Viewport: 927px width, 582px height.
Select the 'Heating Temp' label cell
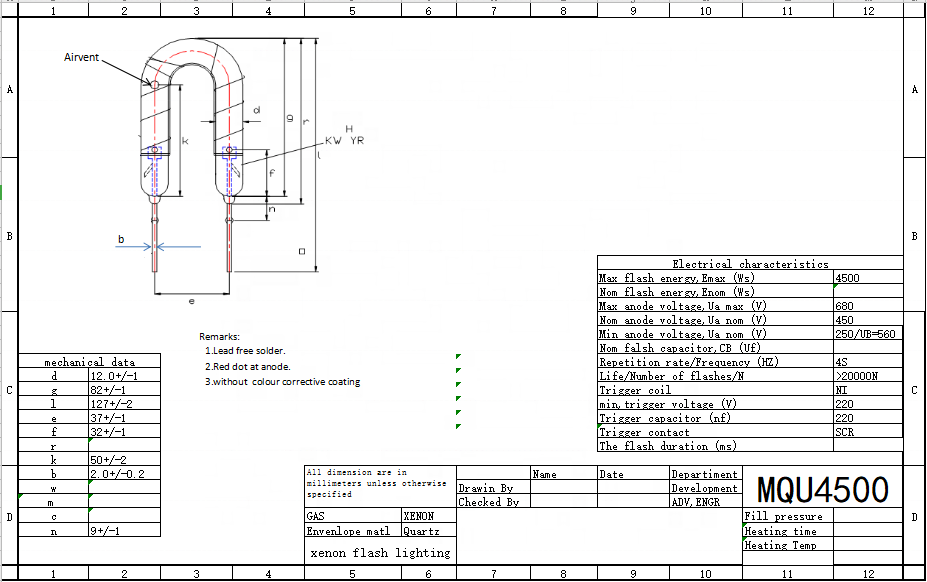pyautogui.click(x=788, y=544)
